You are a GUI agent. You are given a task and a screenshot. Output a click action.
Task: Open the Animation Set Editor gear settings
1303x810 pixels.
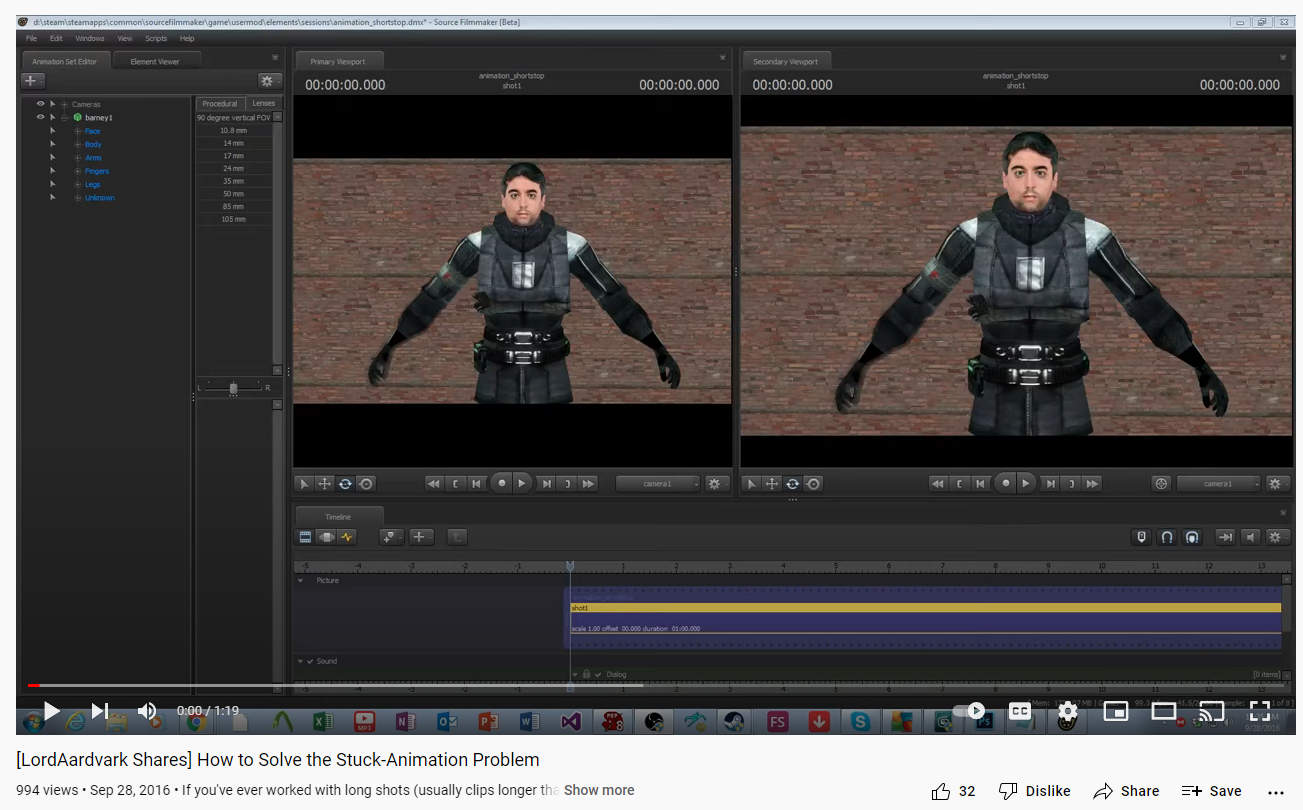(x=267, y=81)
